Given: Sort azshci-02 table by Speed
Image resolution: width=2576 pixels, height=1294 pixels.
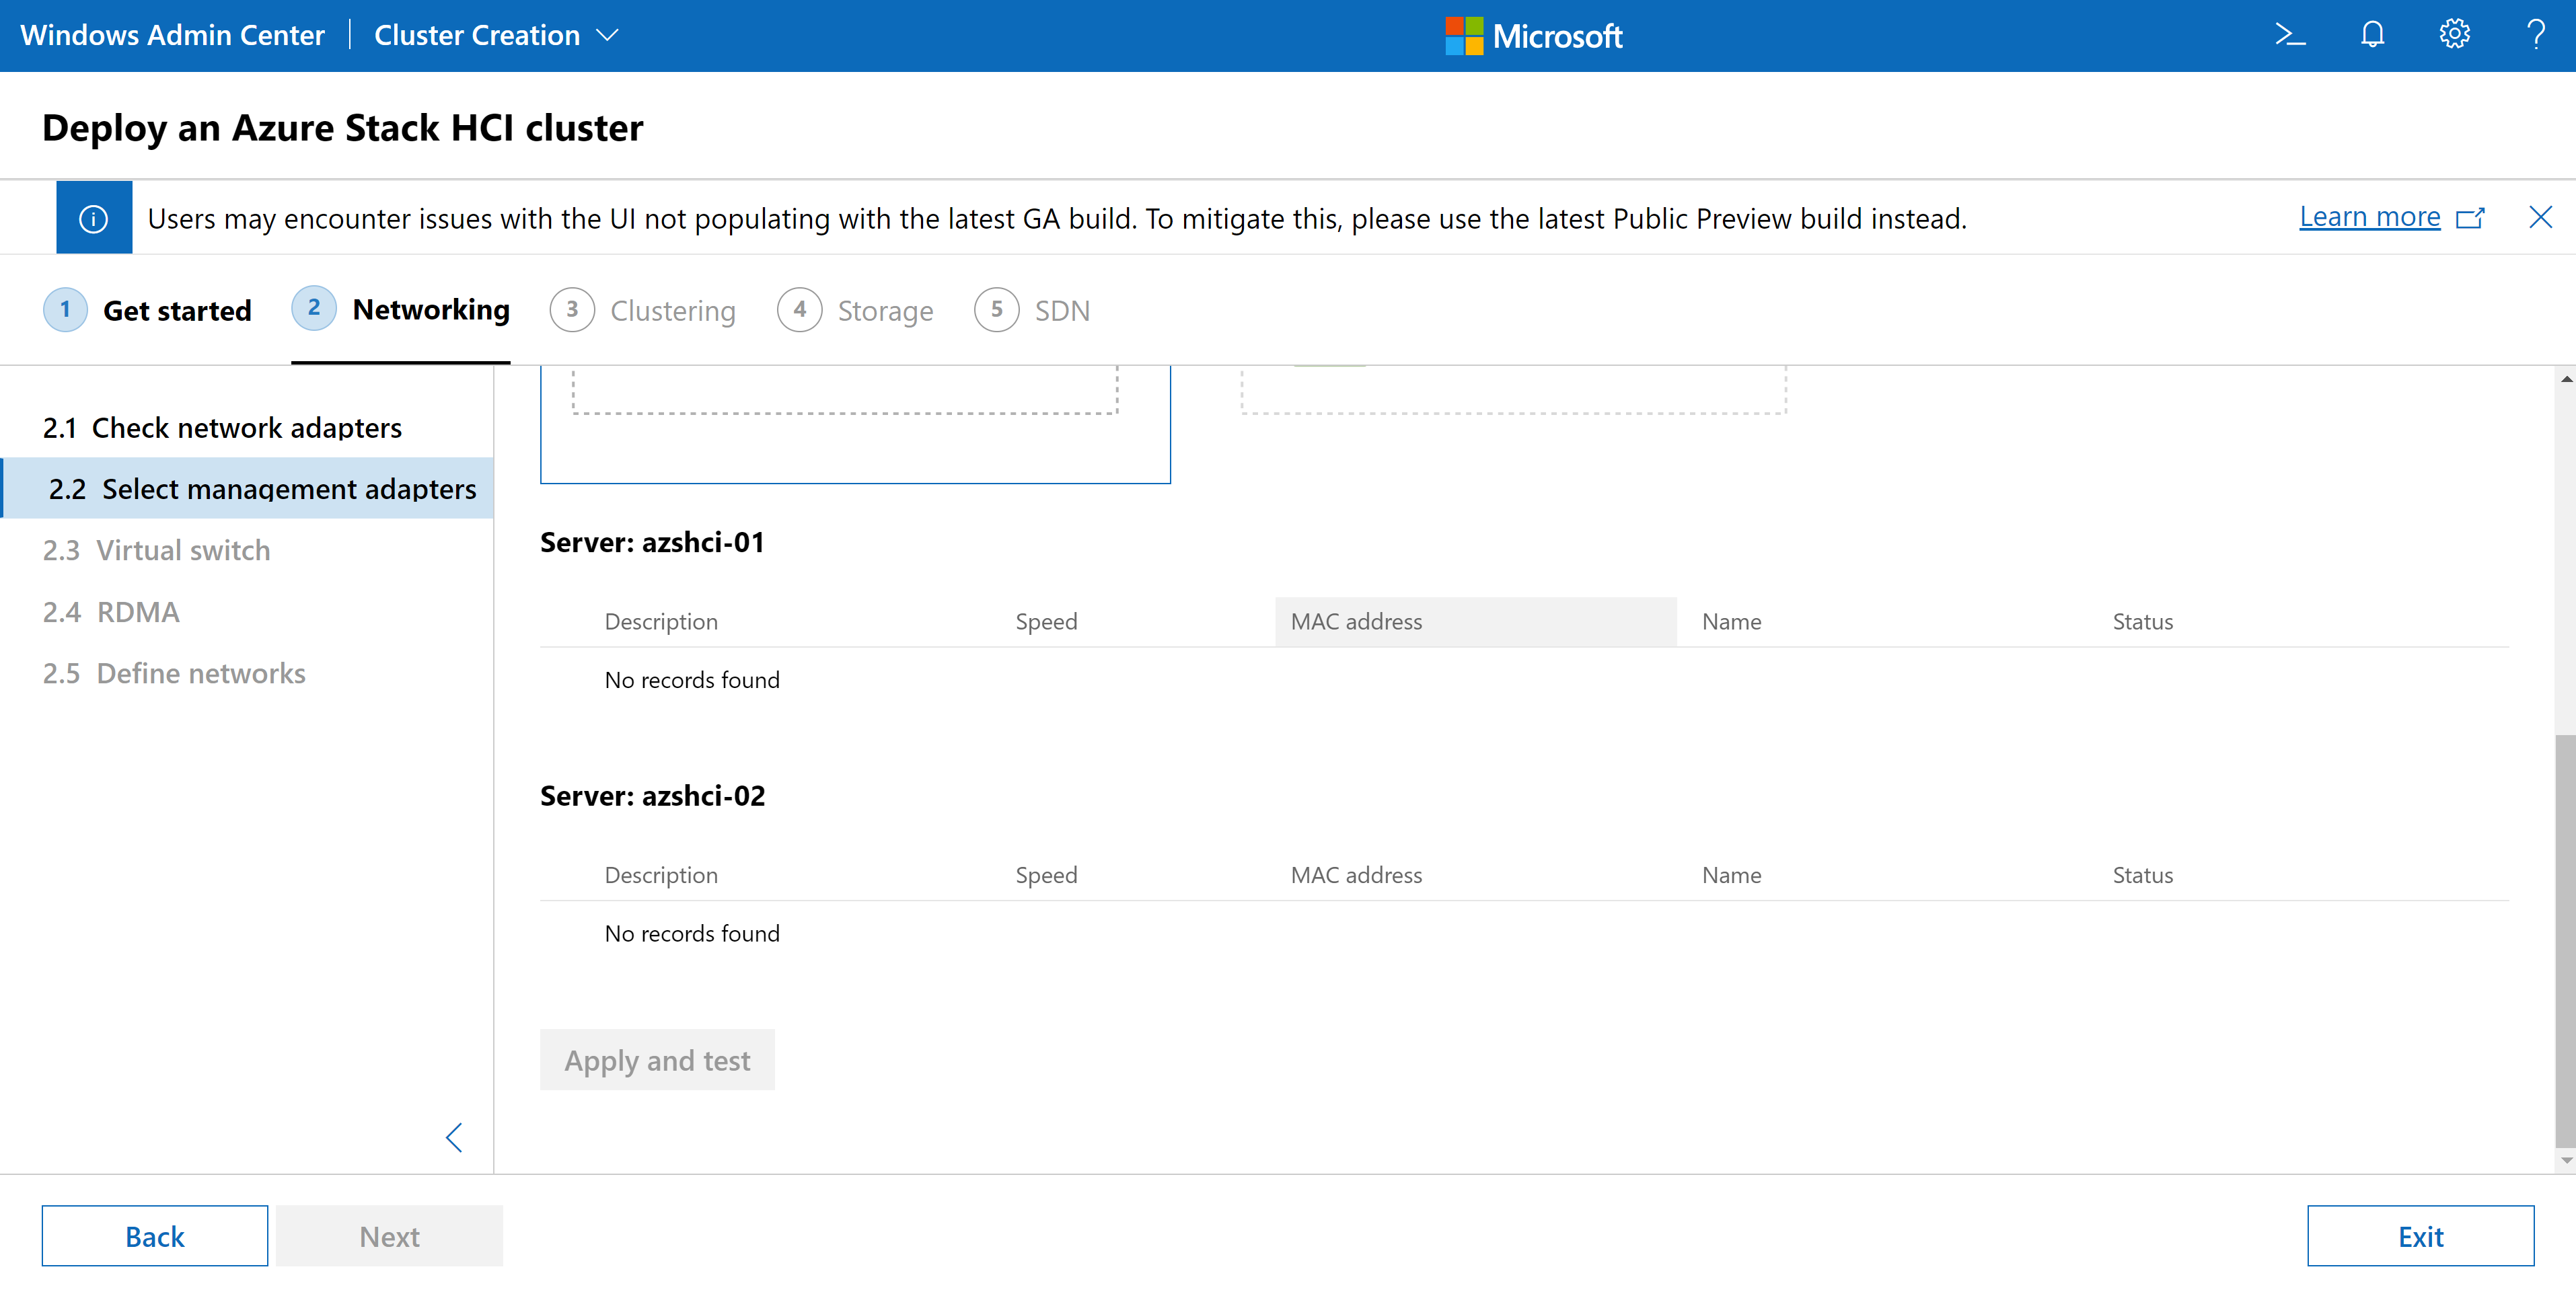Looking at the screenshot, I should [x=1046, y=874].
